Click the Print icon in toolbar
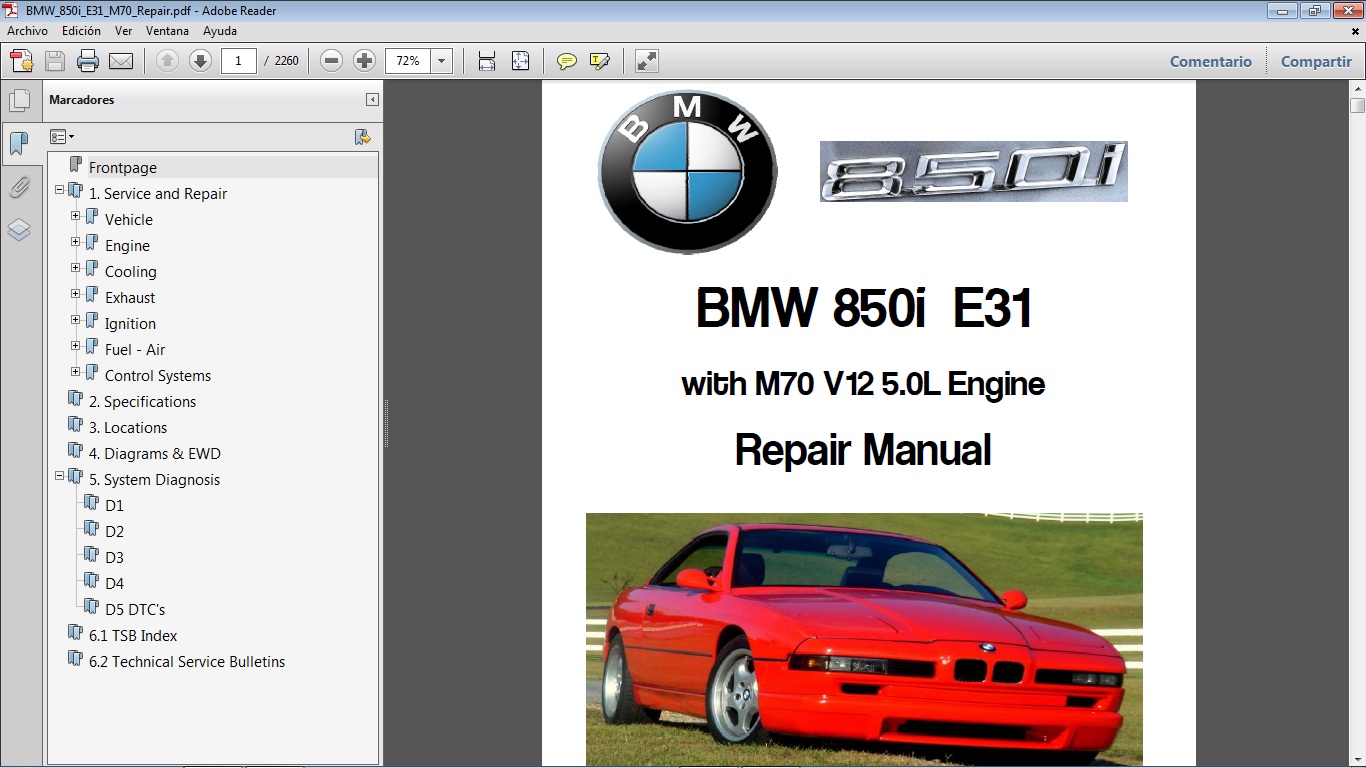The image size is (1366, 768). point(88,61)
